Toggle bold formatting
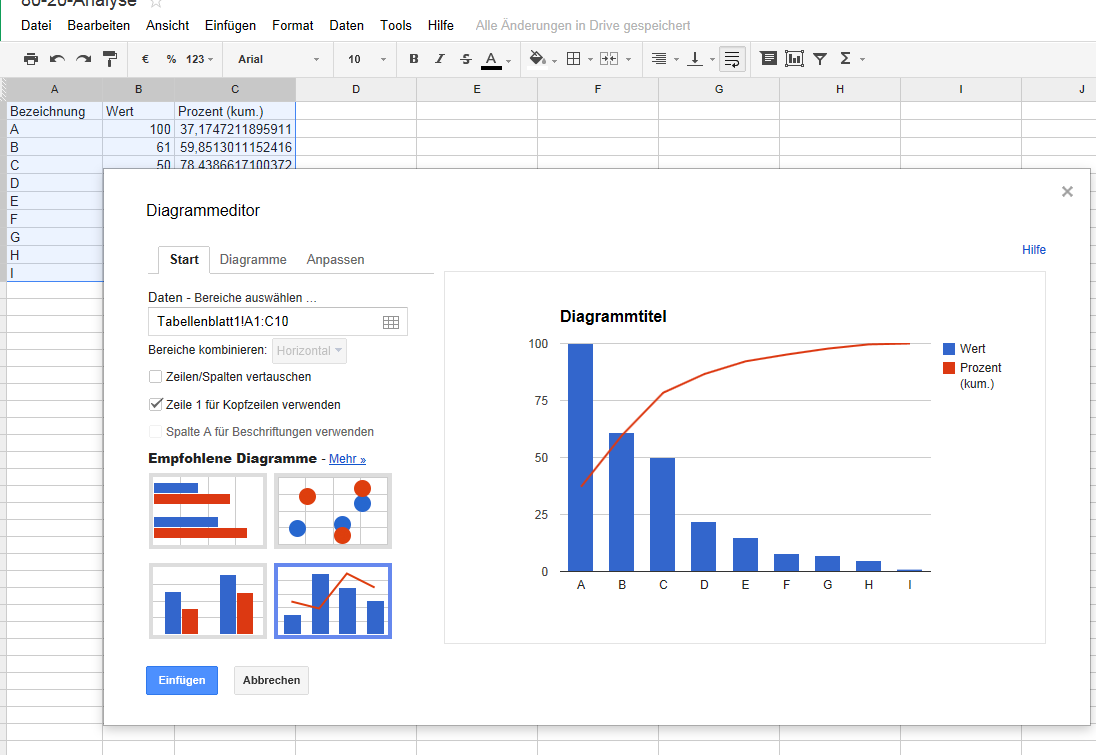Image resolution: width=1096 pixels, height=755 pixels. (414, 59)
